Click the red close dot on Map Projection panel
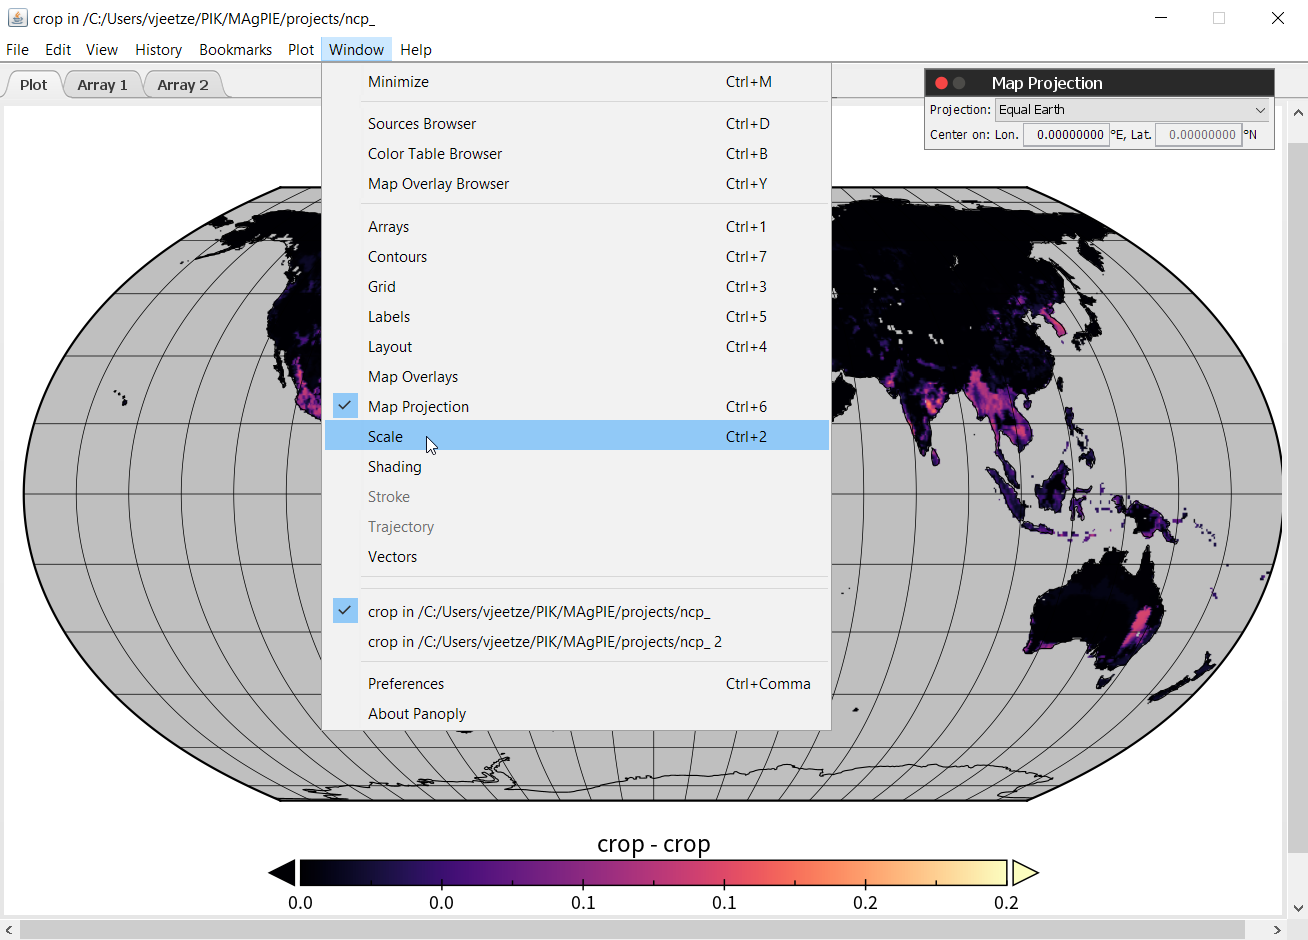 [941, 83]
